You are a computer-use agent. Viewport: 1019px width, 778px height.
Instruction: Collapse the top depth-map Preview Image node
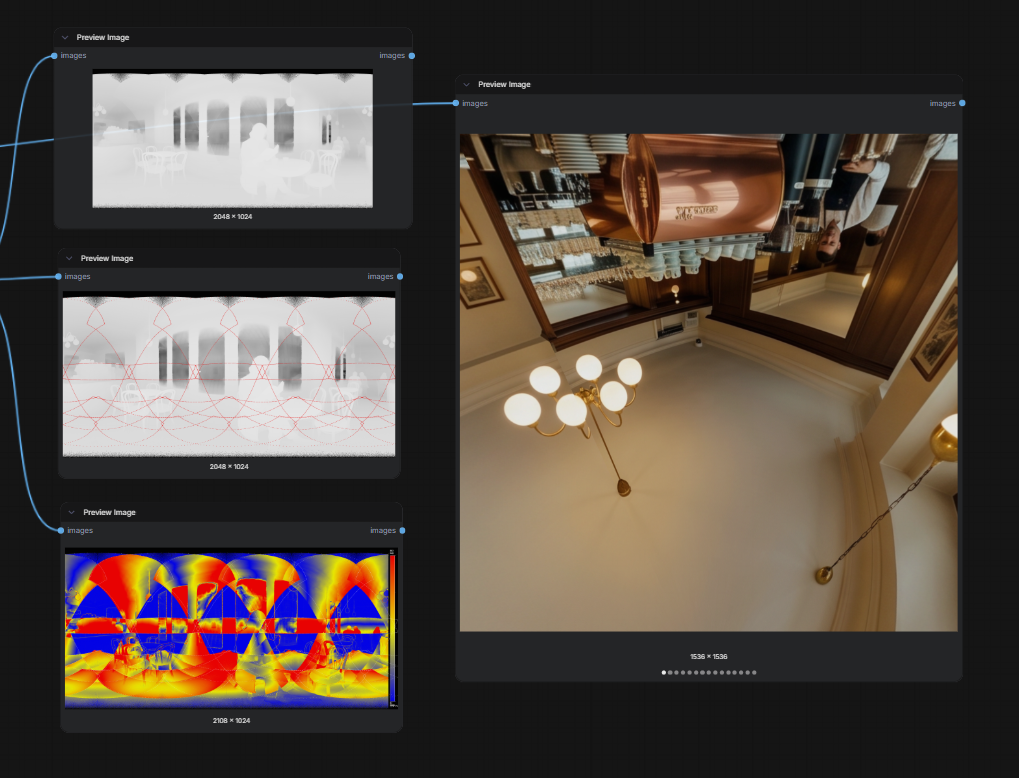pos(65,38)
